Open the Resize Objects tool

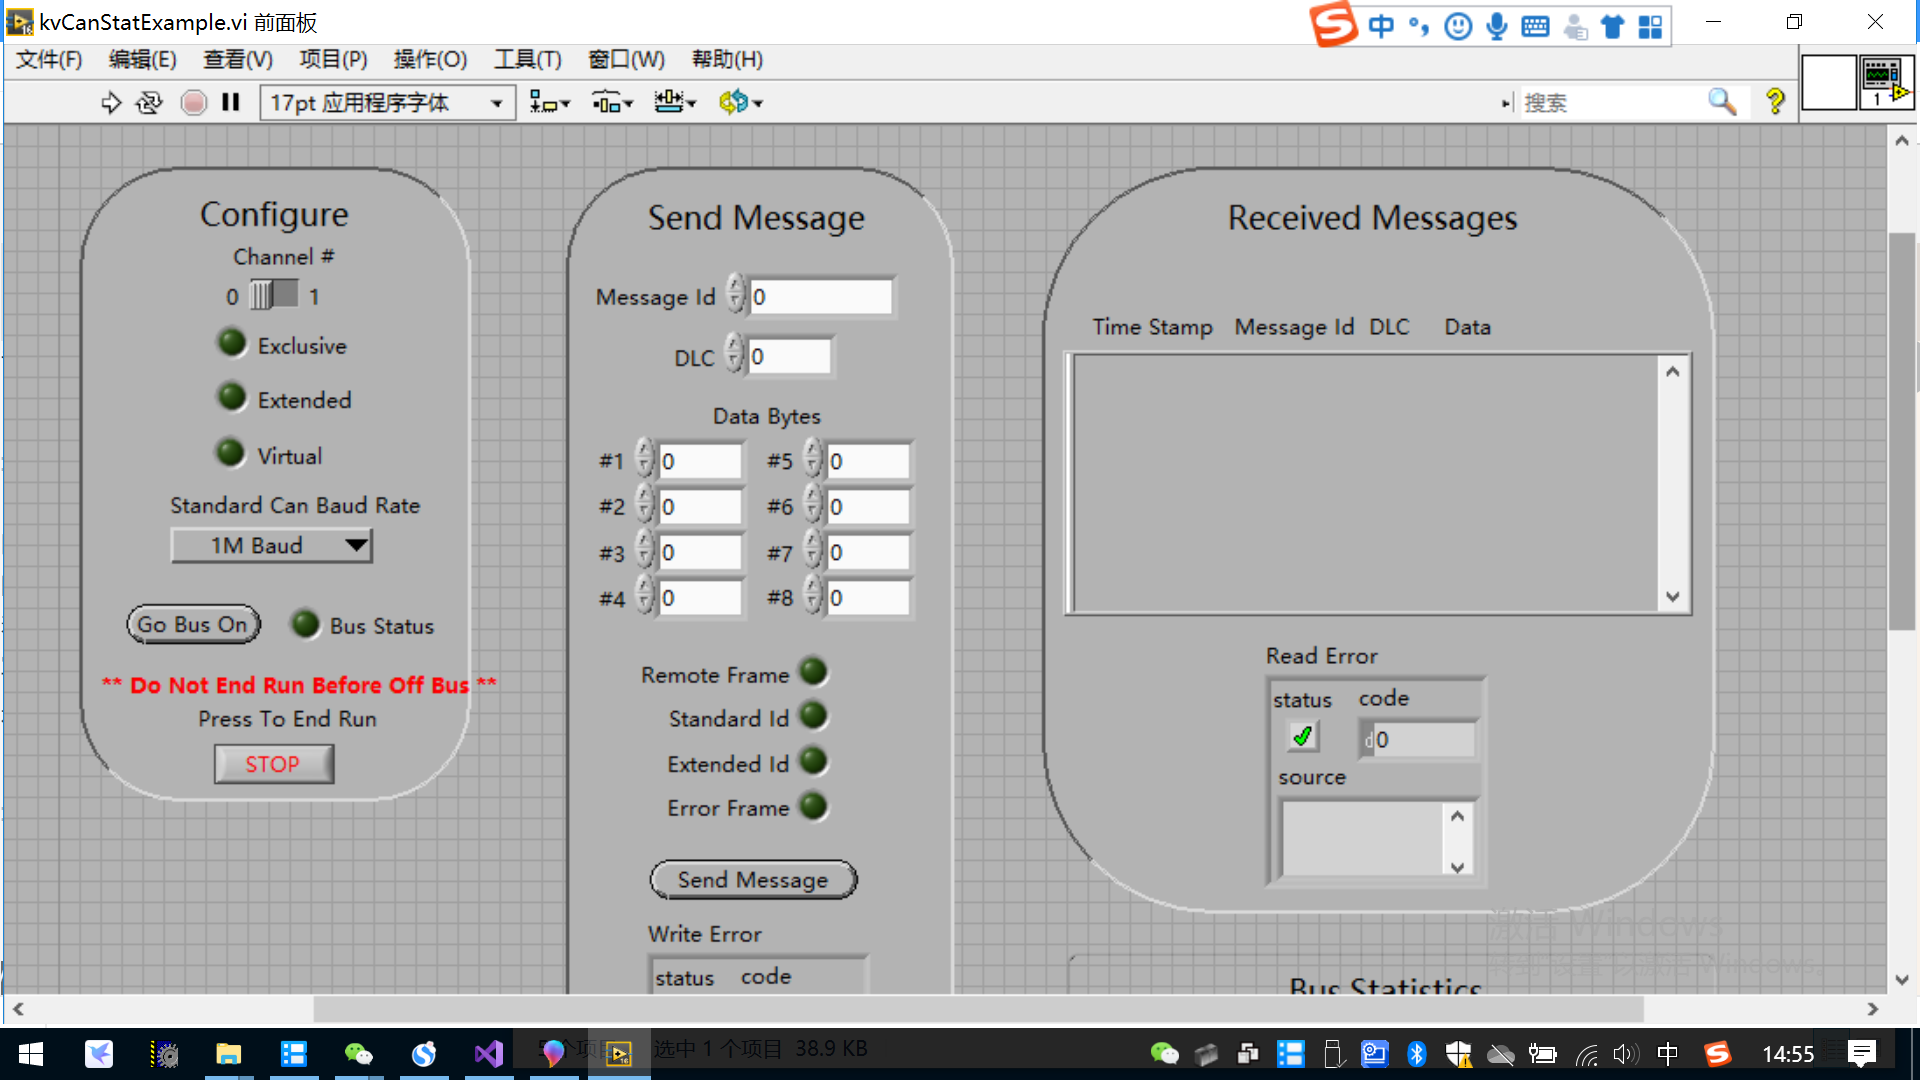(x=674, y=102)
